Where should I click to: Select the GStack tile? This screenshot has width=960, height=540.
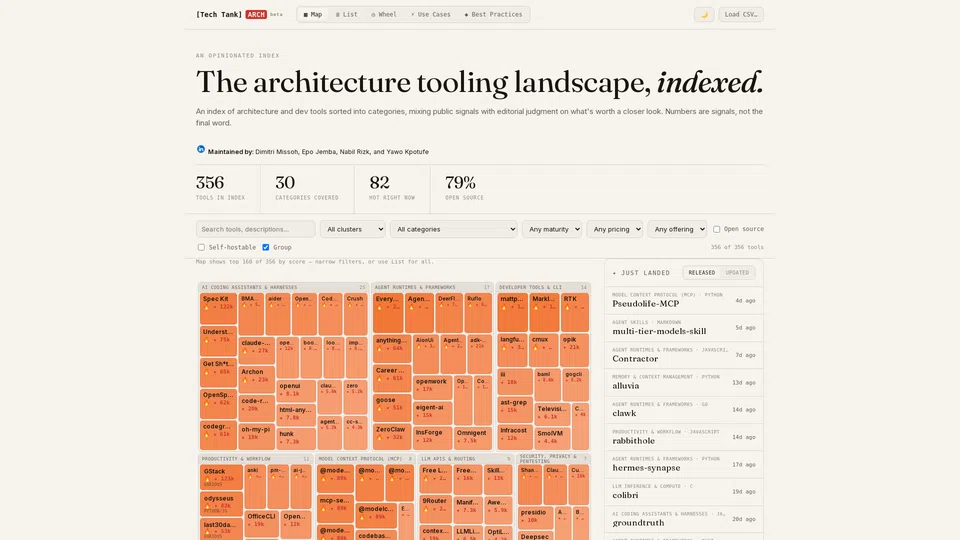click(220, 477)
